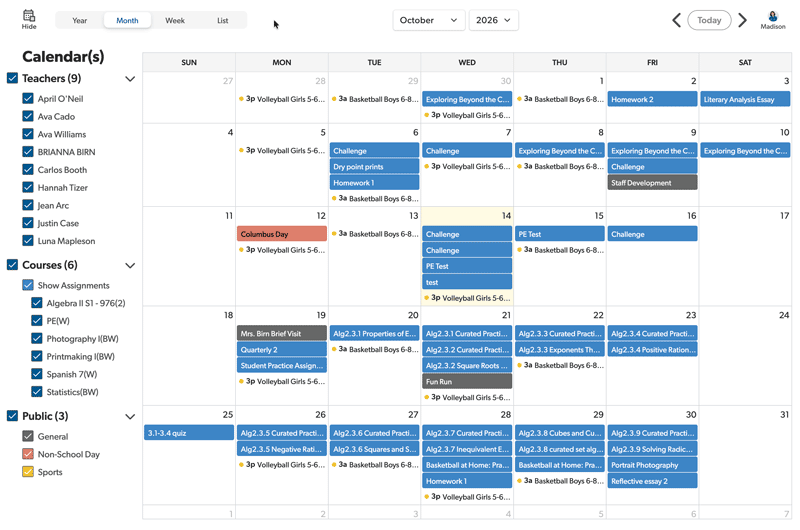Open Alg2.3.1 Properties of E... assignment
The image size is (800, 530).
(x=374, y=334)
